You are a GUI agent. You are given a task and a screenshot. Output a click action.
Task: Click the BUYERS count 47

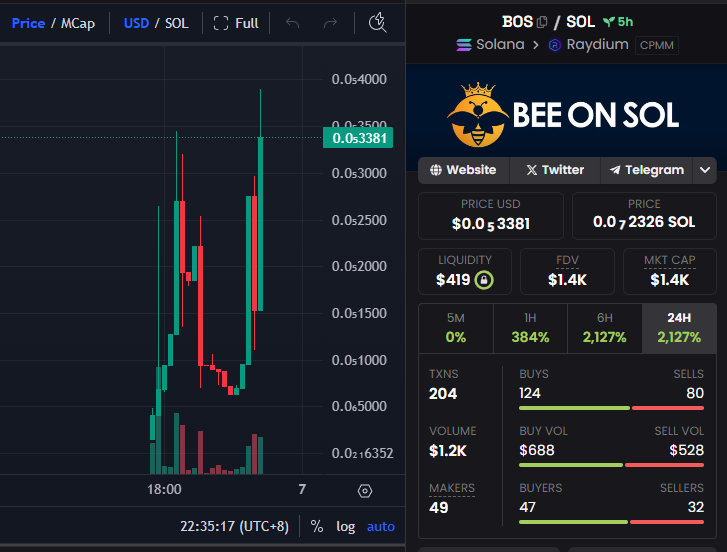point(528,507)
